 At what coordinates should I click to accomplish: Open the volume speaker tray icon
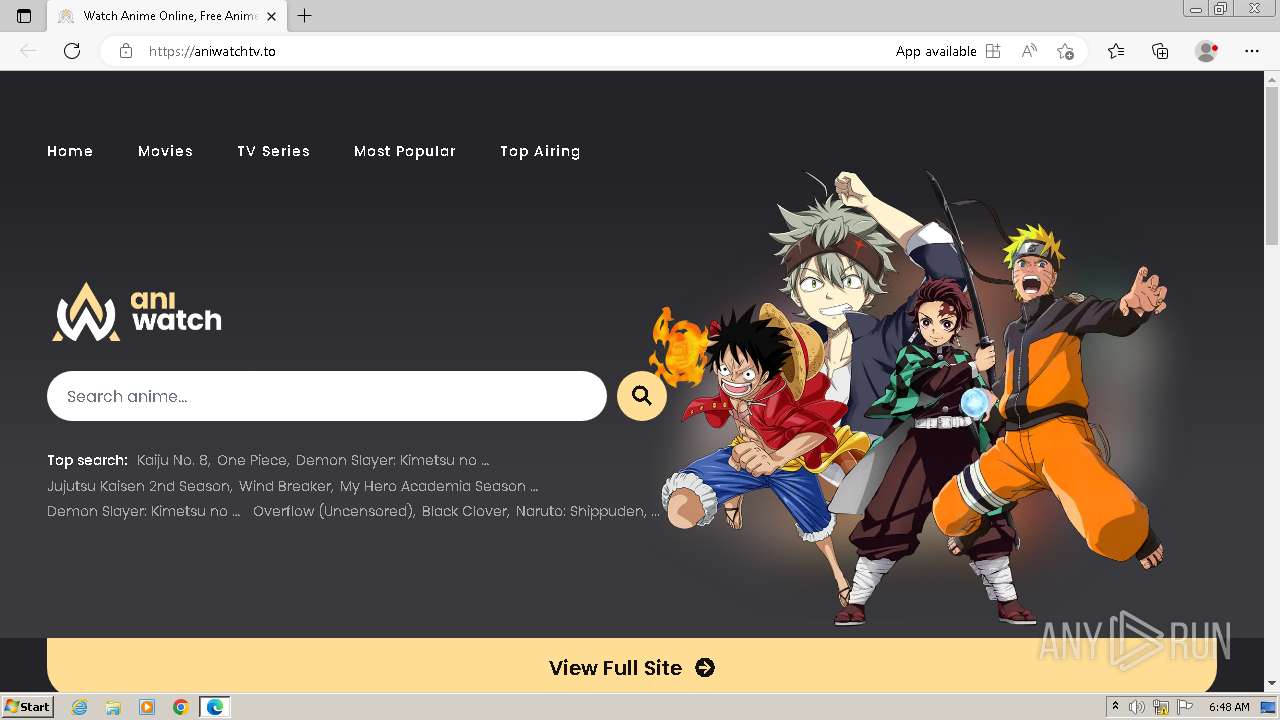pos(1138,707)
